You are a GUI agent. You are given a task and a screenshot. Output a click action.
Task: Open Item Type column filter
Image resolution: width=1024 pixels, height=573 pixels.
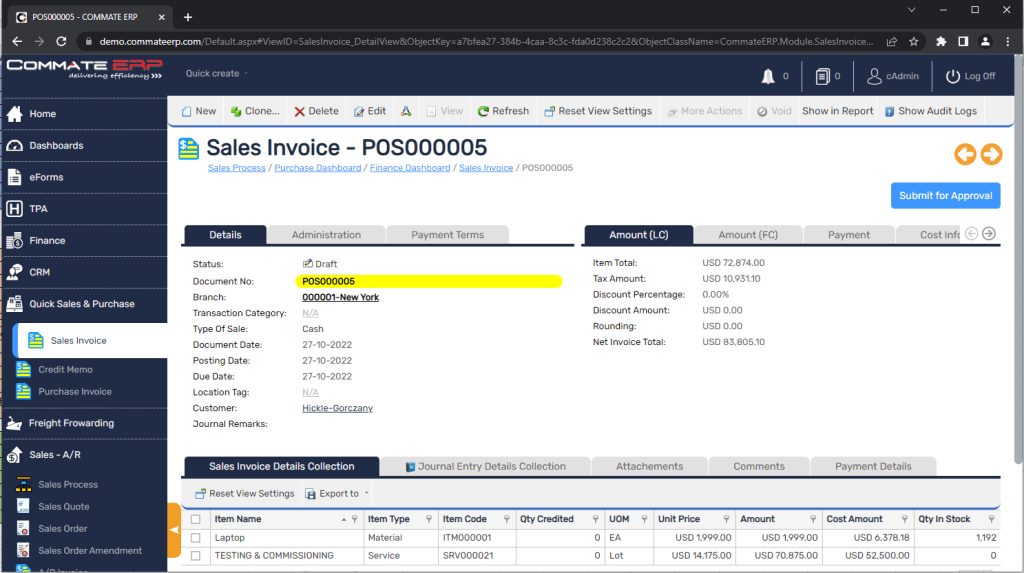pos(429,519)
